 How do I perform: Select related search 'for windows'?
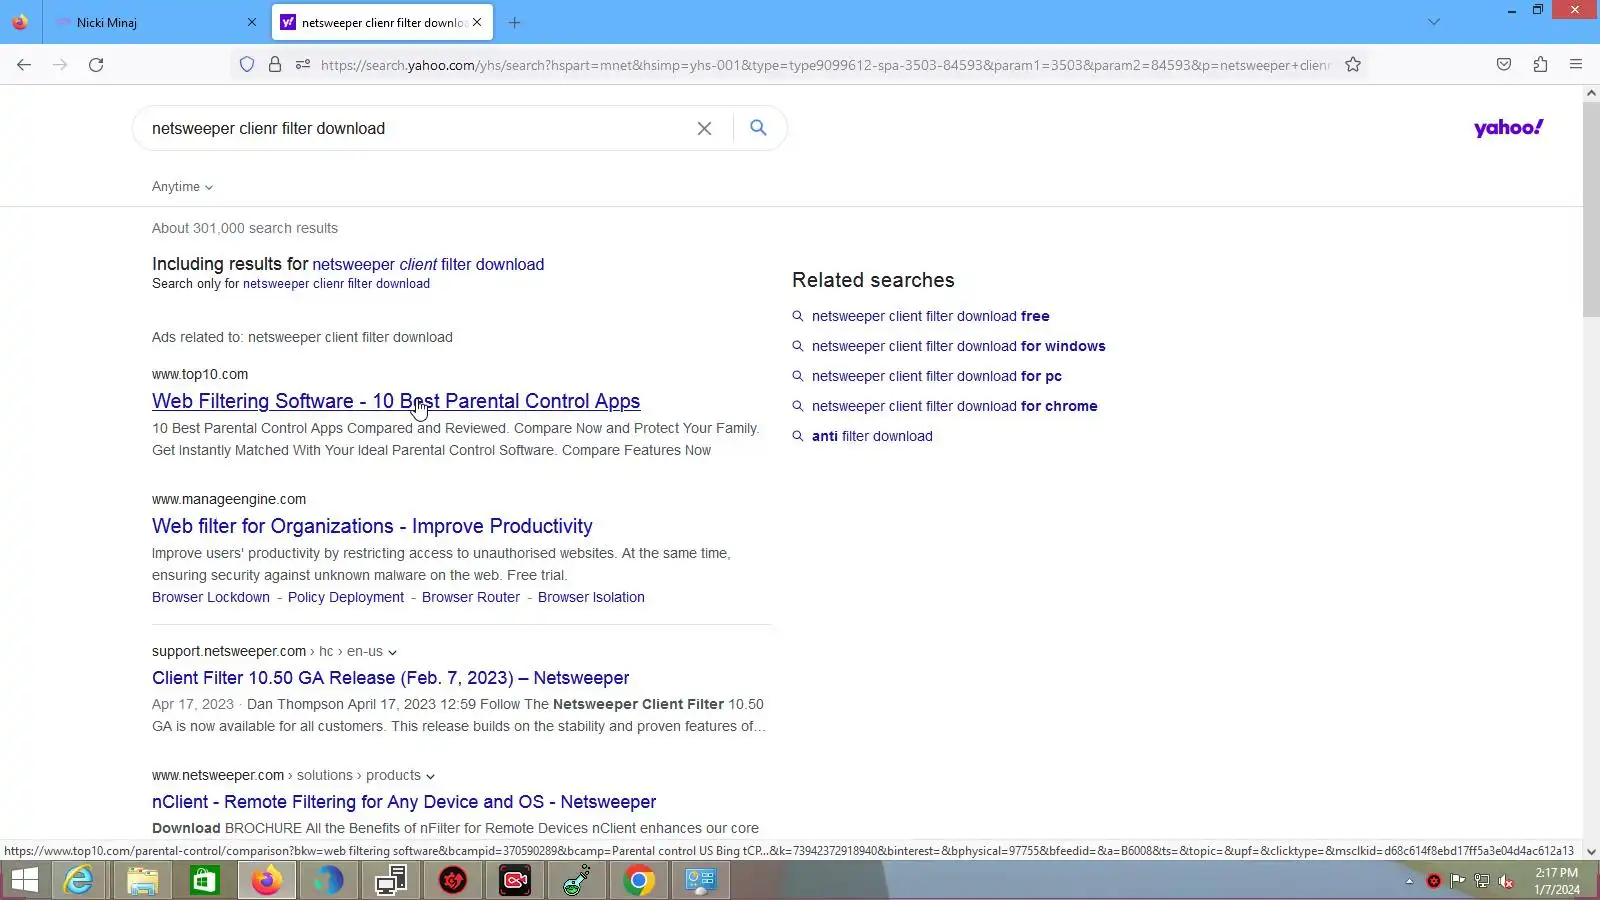coord(958,346)
